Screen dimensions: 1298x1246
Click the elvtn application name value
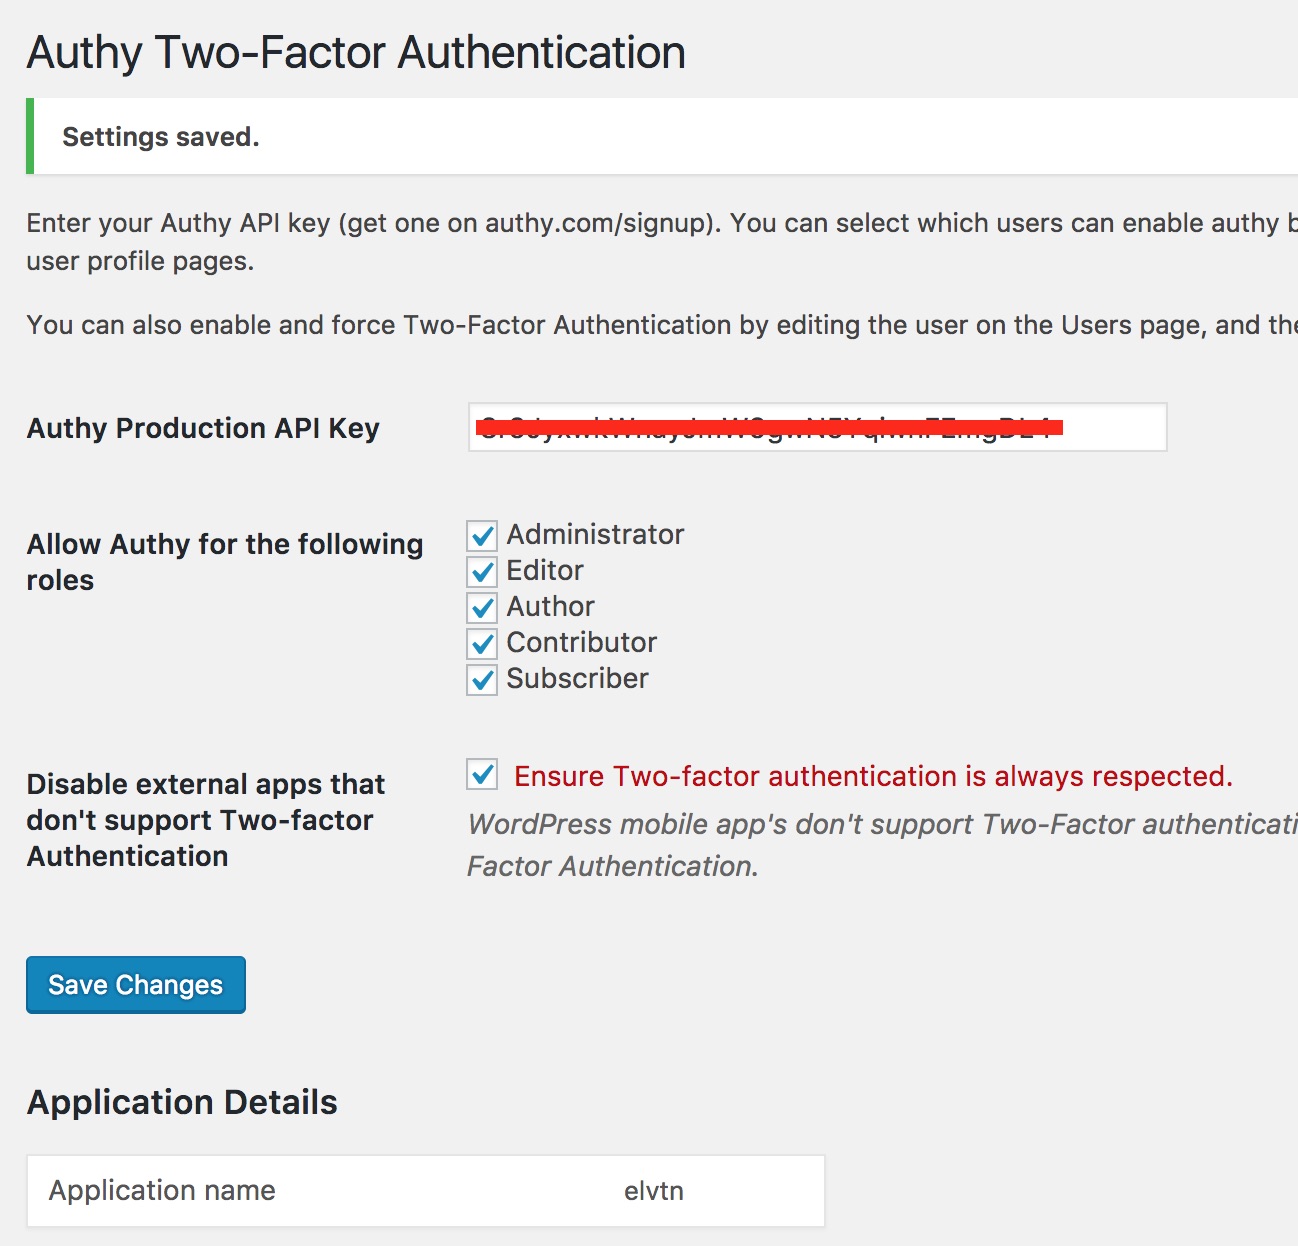click(652, 1191)
